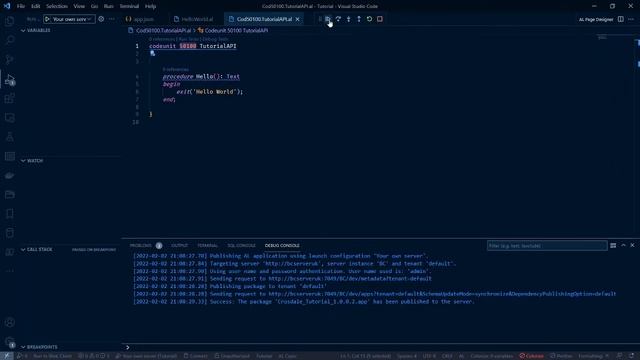Click the Colorize status bar item
This screenshot has width=640, height=360.
pyautogui.click(x=531, y=356)
